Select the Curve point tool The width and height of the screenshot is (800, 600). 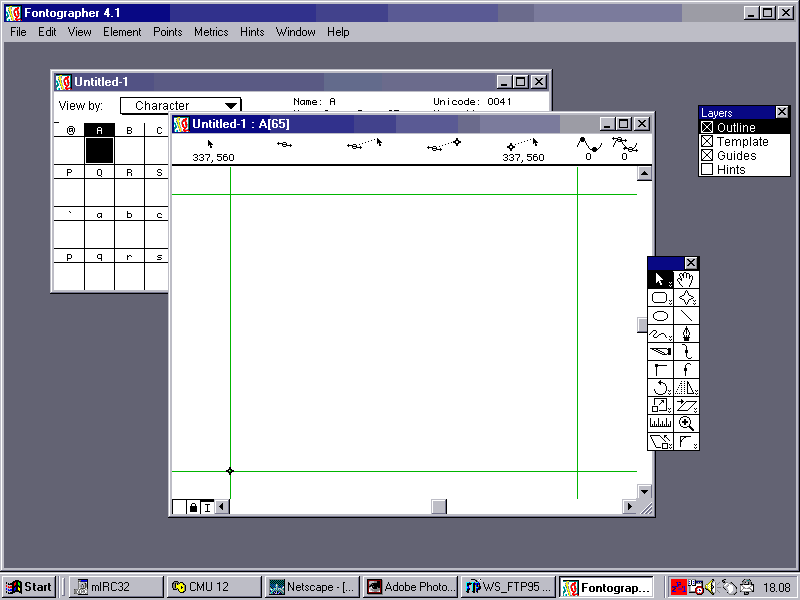686,352
